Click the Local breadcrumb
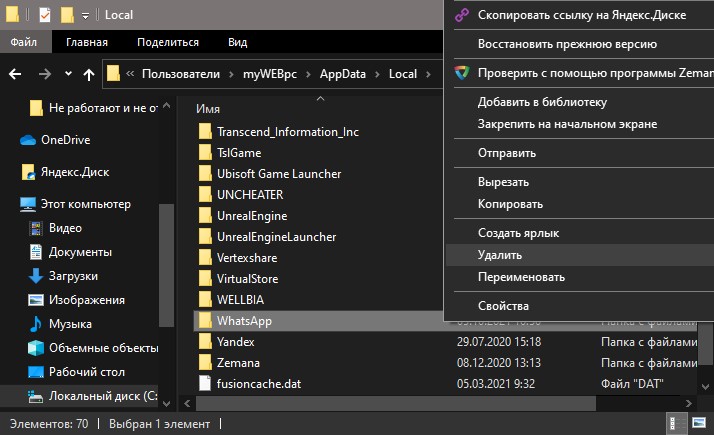 [403, 74]
